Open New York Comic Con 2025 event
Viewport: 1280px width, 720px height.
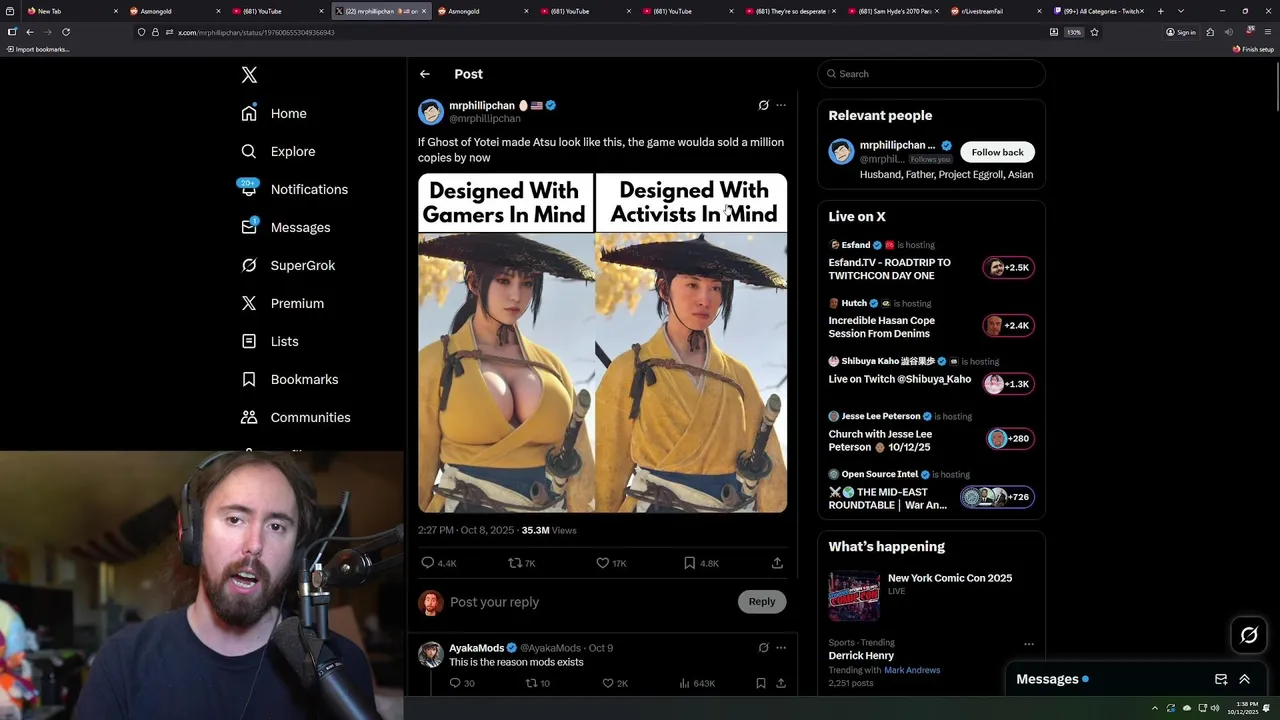coord(950,578)
